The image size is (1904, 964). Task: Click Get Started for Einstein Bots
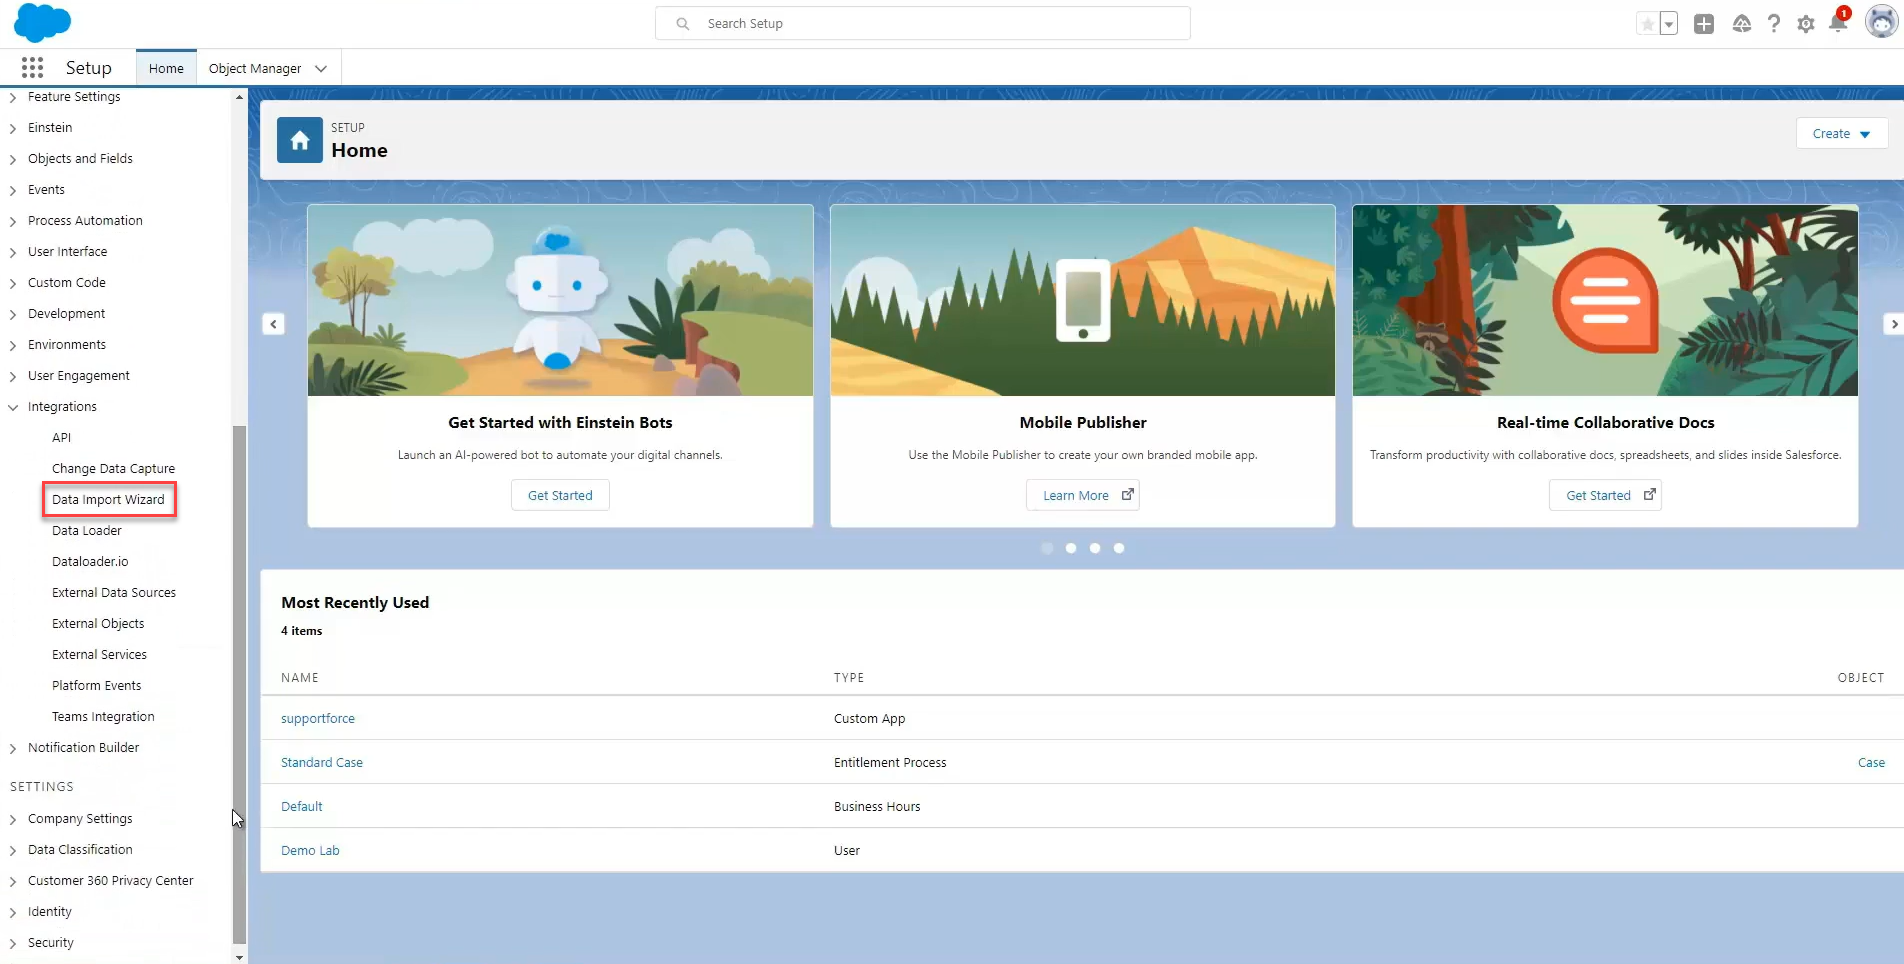pos(560,495)
